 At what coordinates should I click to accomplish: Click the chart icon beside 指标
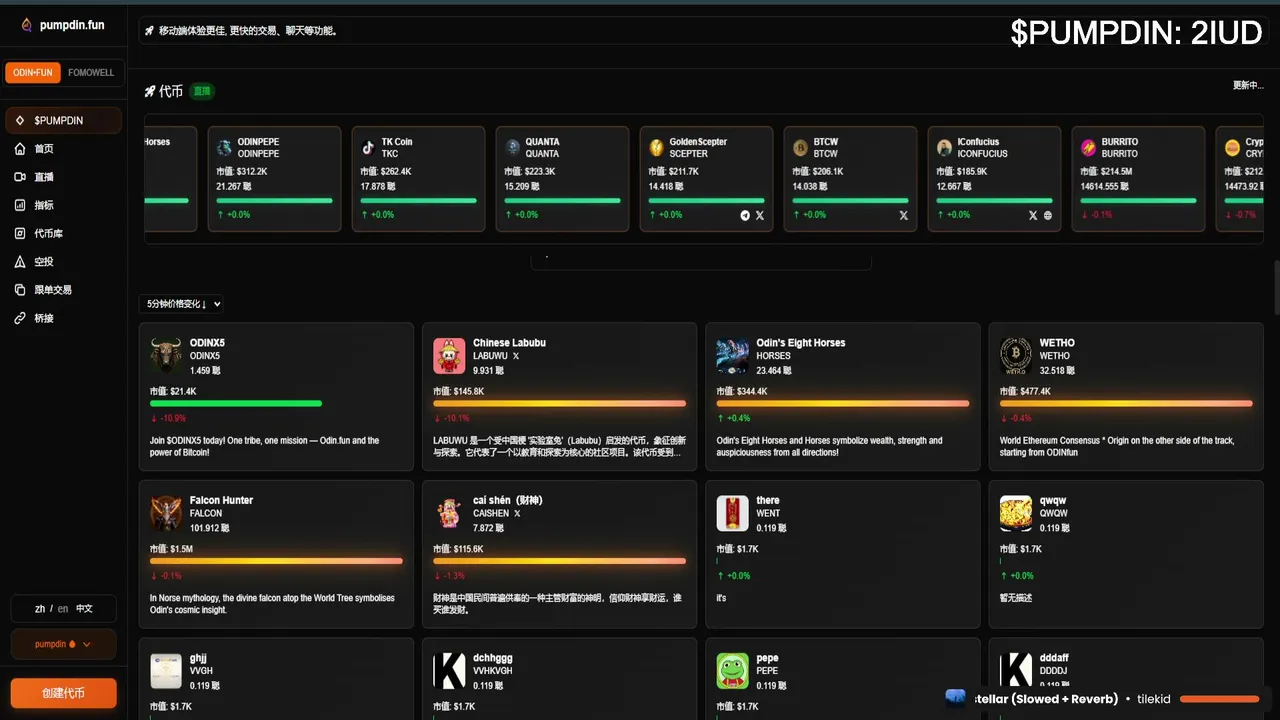20,205
